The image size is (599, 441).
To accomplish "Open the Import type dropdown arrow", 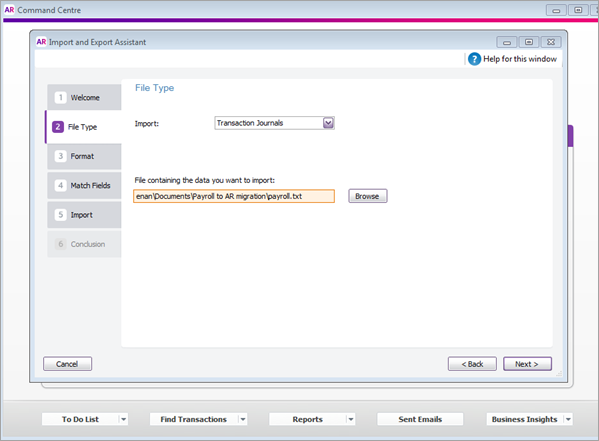I will [x=328, y=123].
